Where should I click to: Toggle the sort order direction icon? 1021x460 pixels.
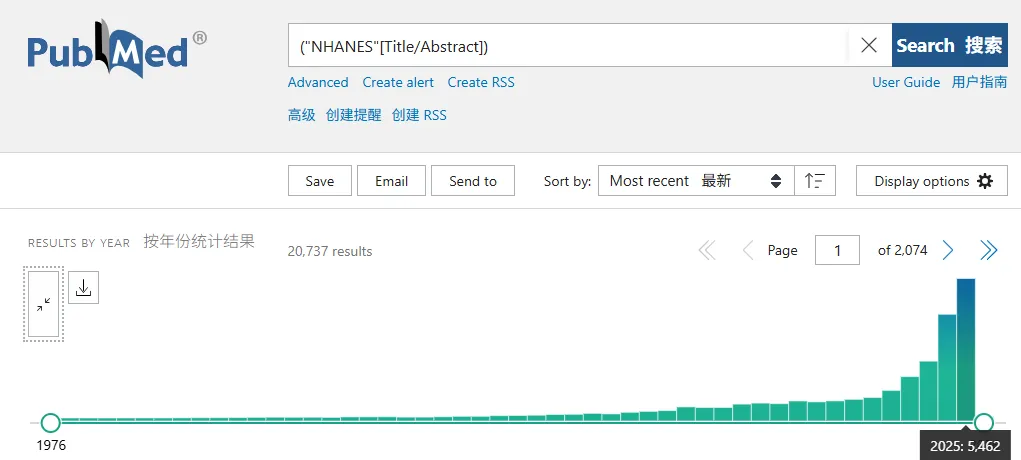tap(815, 180)
